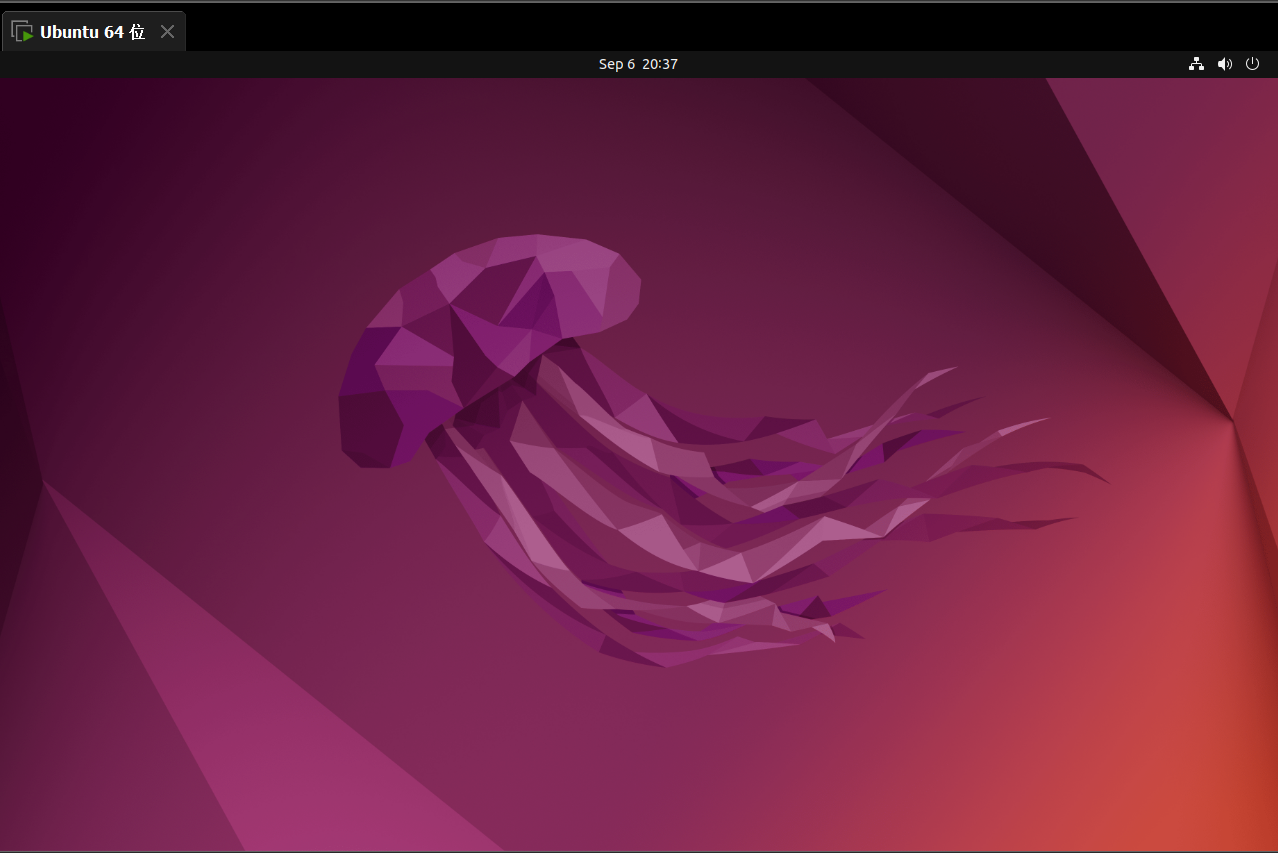Close the Ubuntu 64 位 tab
The width and height of the screenshot is (1278, 853).
[x=167, y=32]
